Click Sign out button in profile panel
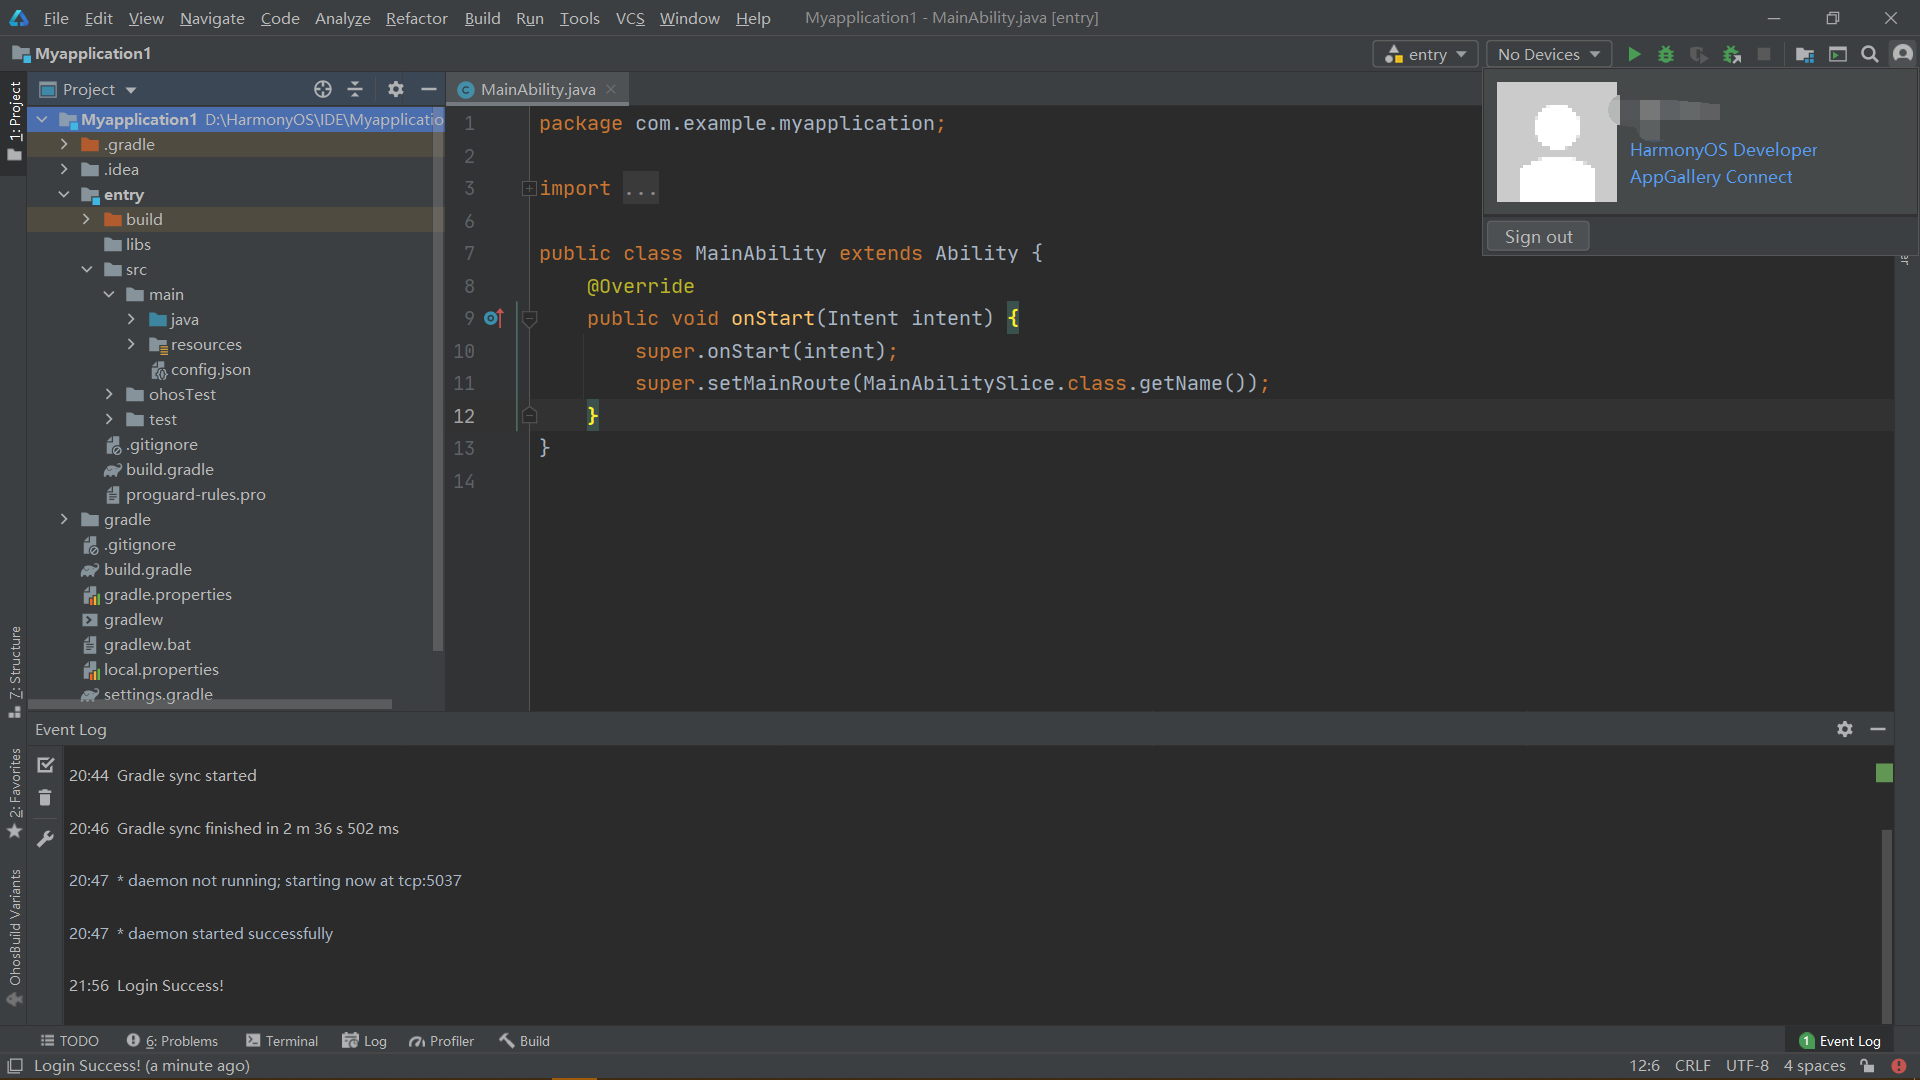This screenshot has width=1920, height=1080. click(x=1539, y=235)
